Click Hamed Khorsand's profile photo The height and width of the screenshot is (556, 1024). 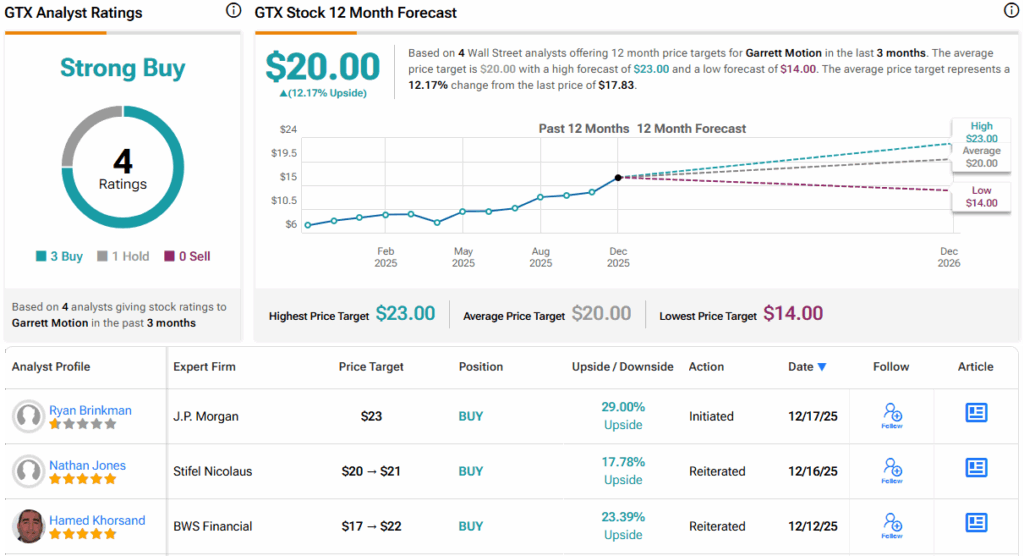point(28,526)
